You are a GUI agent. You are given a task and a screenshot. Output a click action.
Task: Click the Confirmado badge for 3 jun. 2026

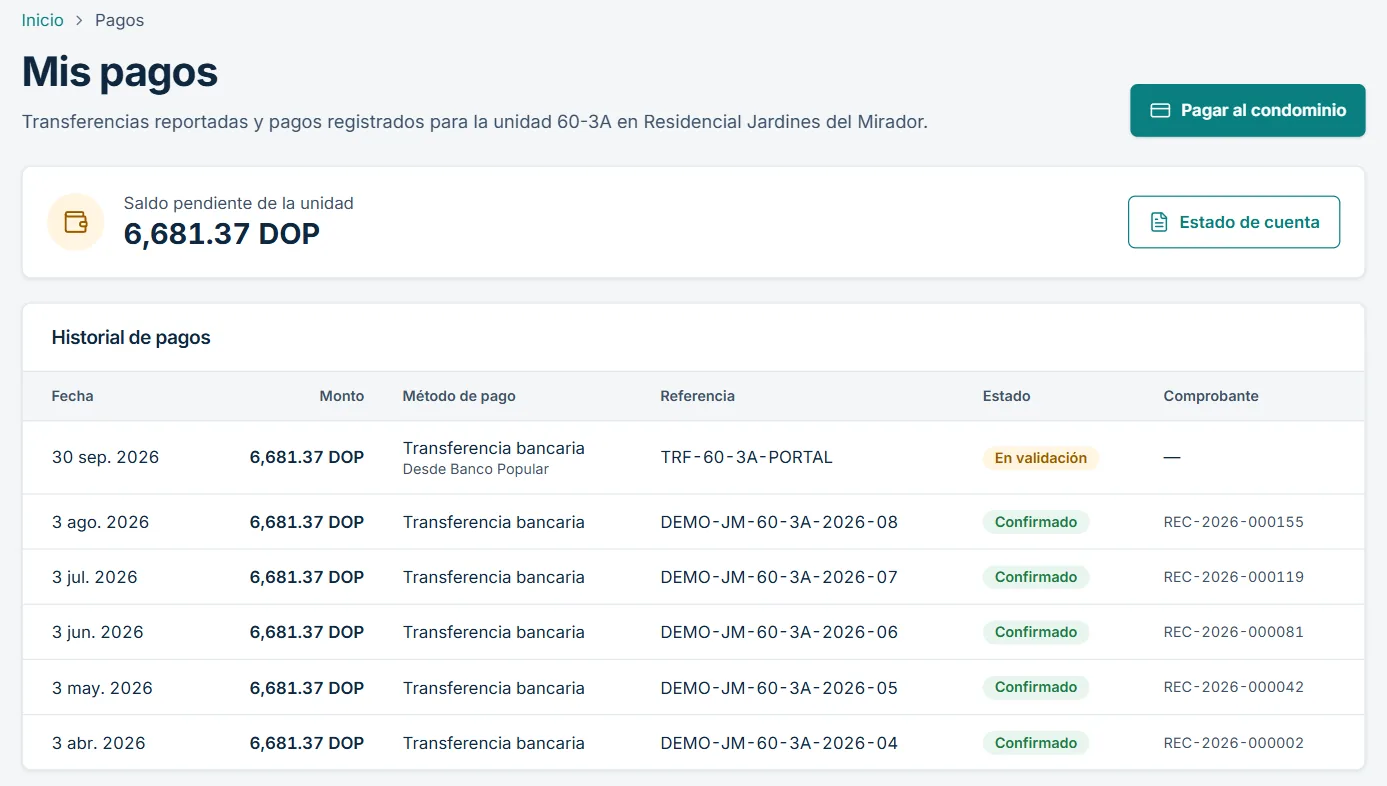tap(1036, 632)
